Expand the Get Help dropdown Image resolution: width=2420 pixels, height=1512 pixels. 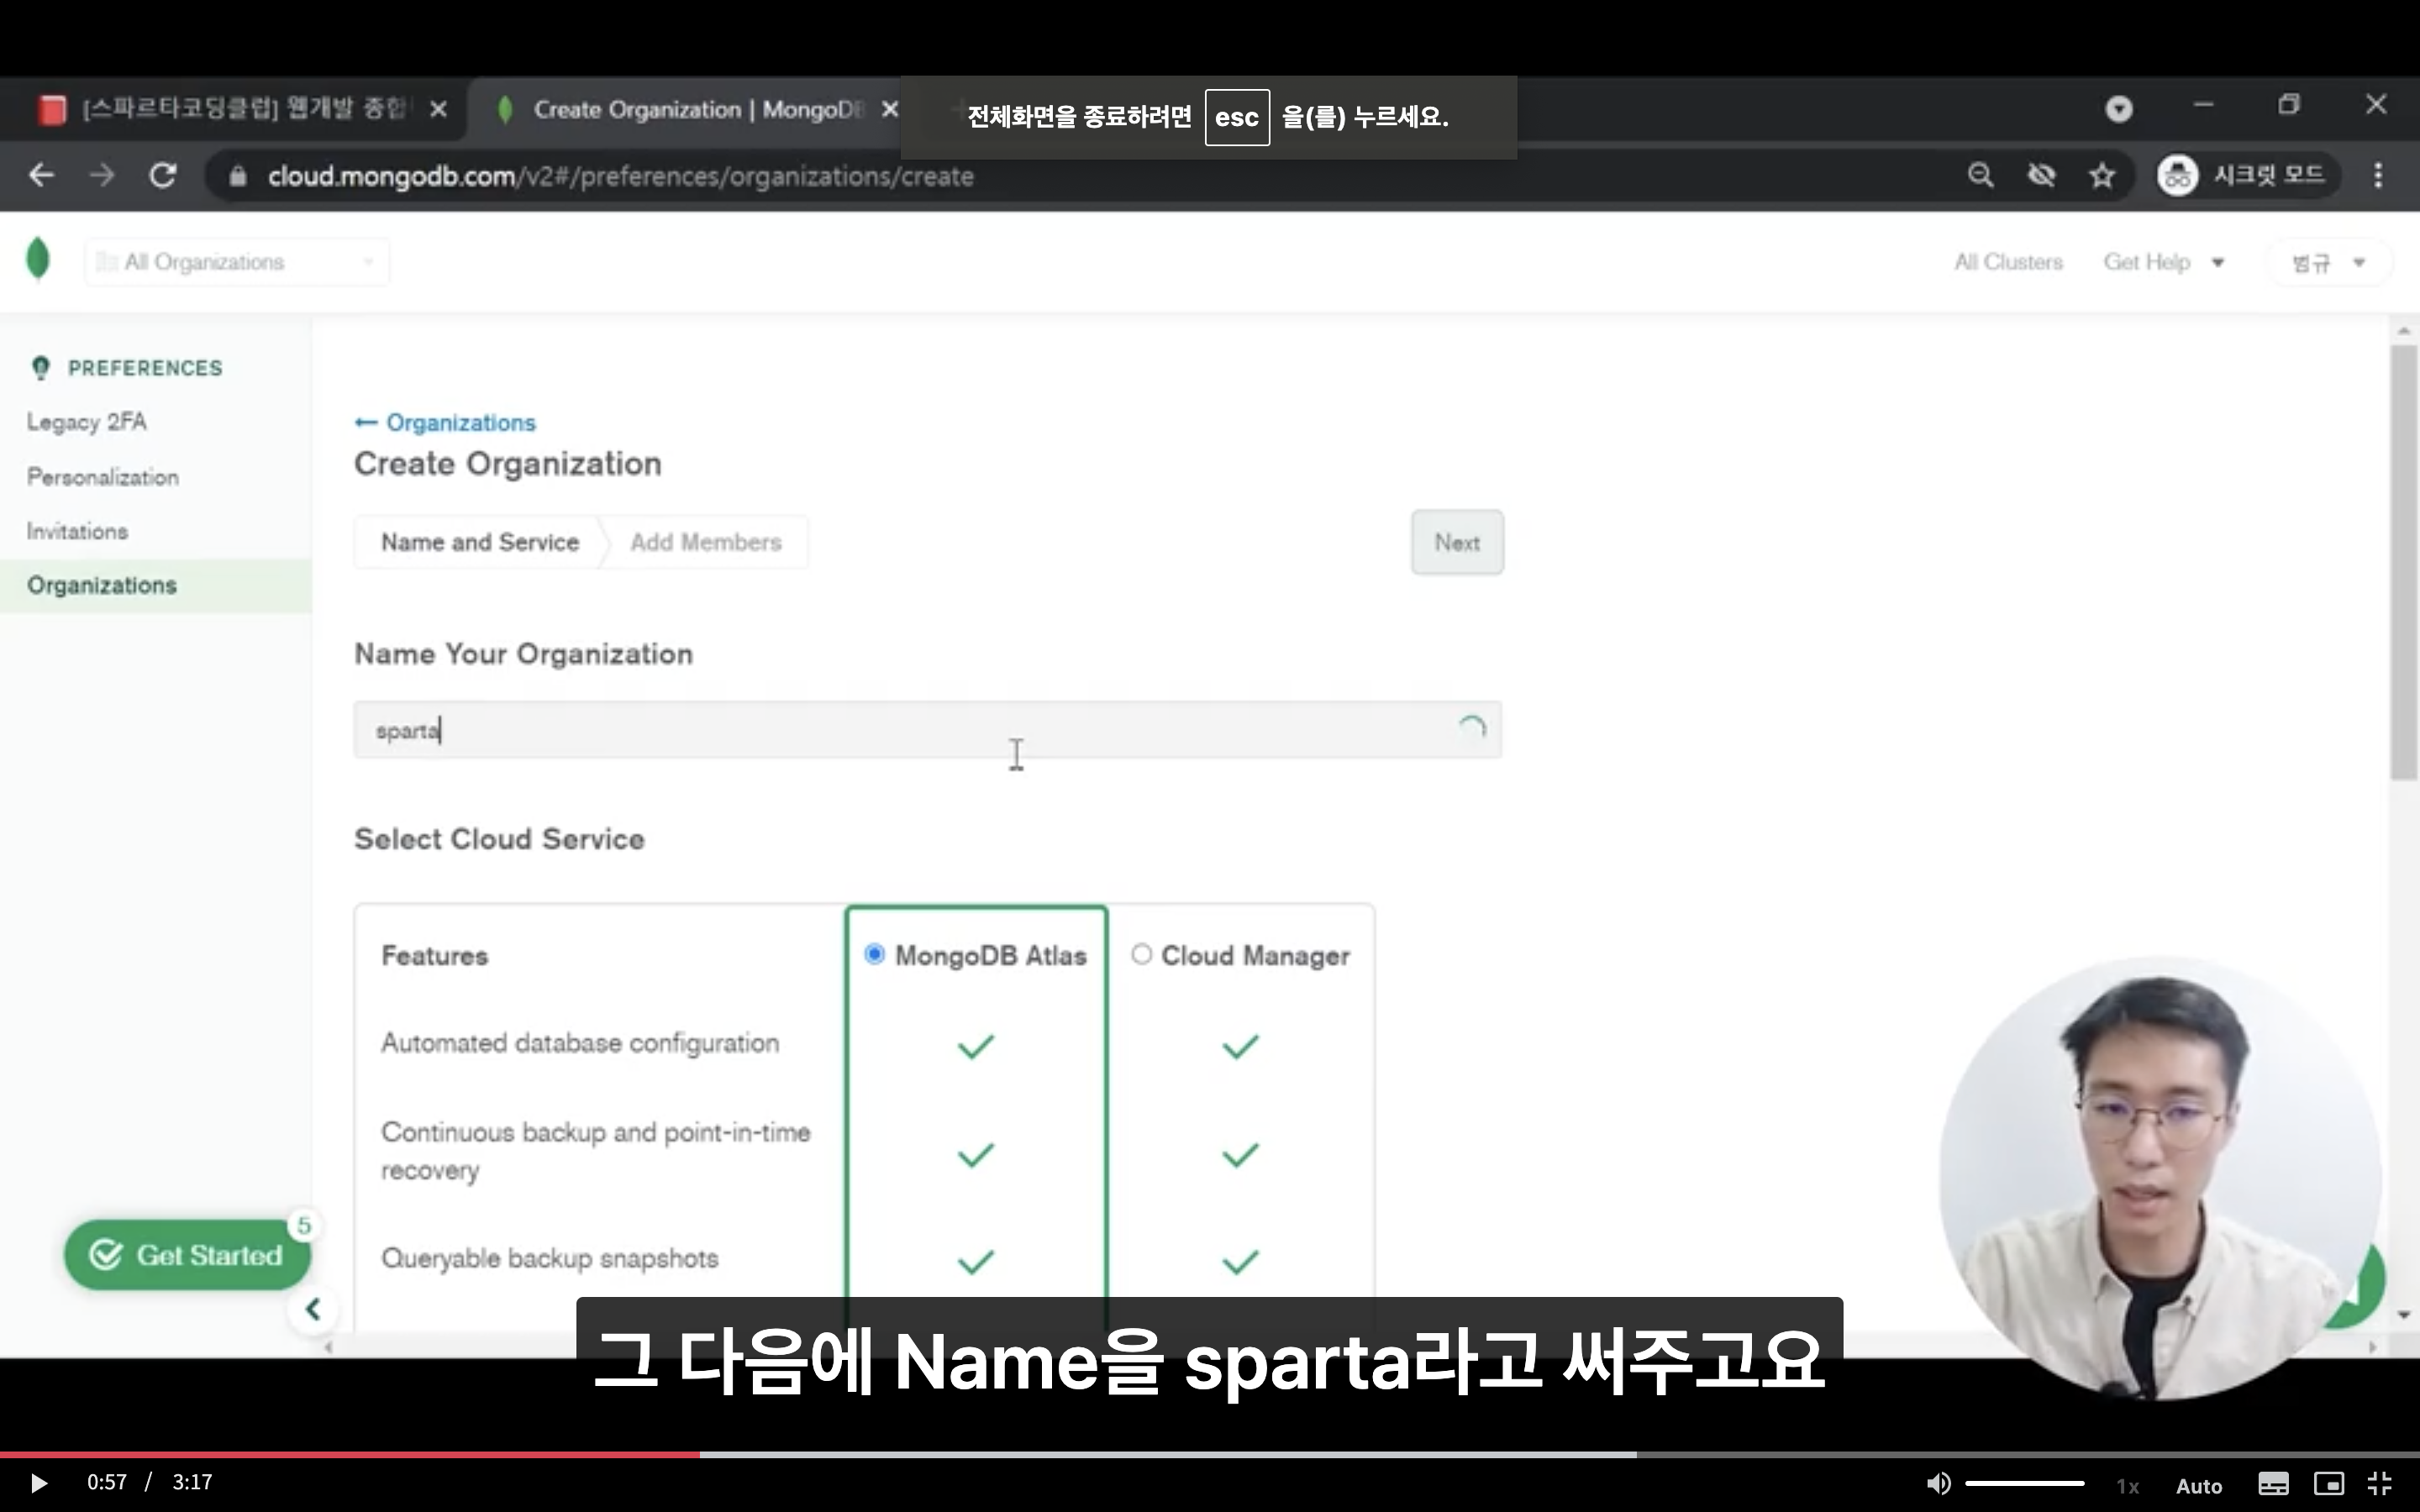pos(2164,262)
